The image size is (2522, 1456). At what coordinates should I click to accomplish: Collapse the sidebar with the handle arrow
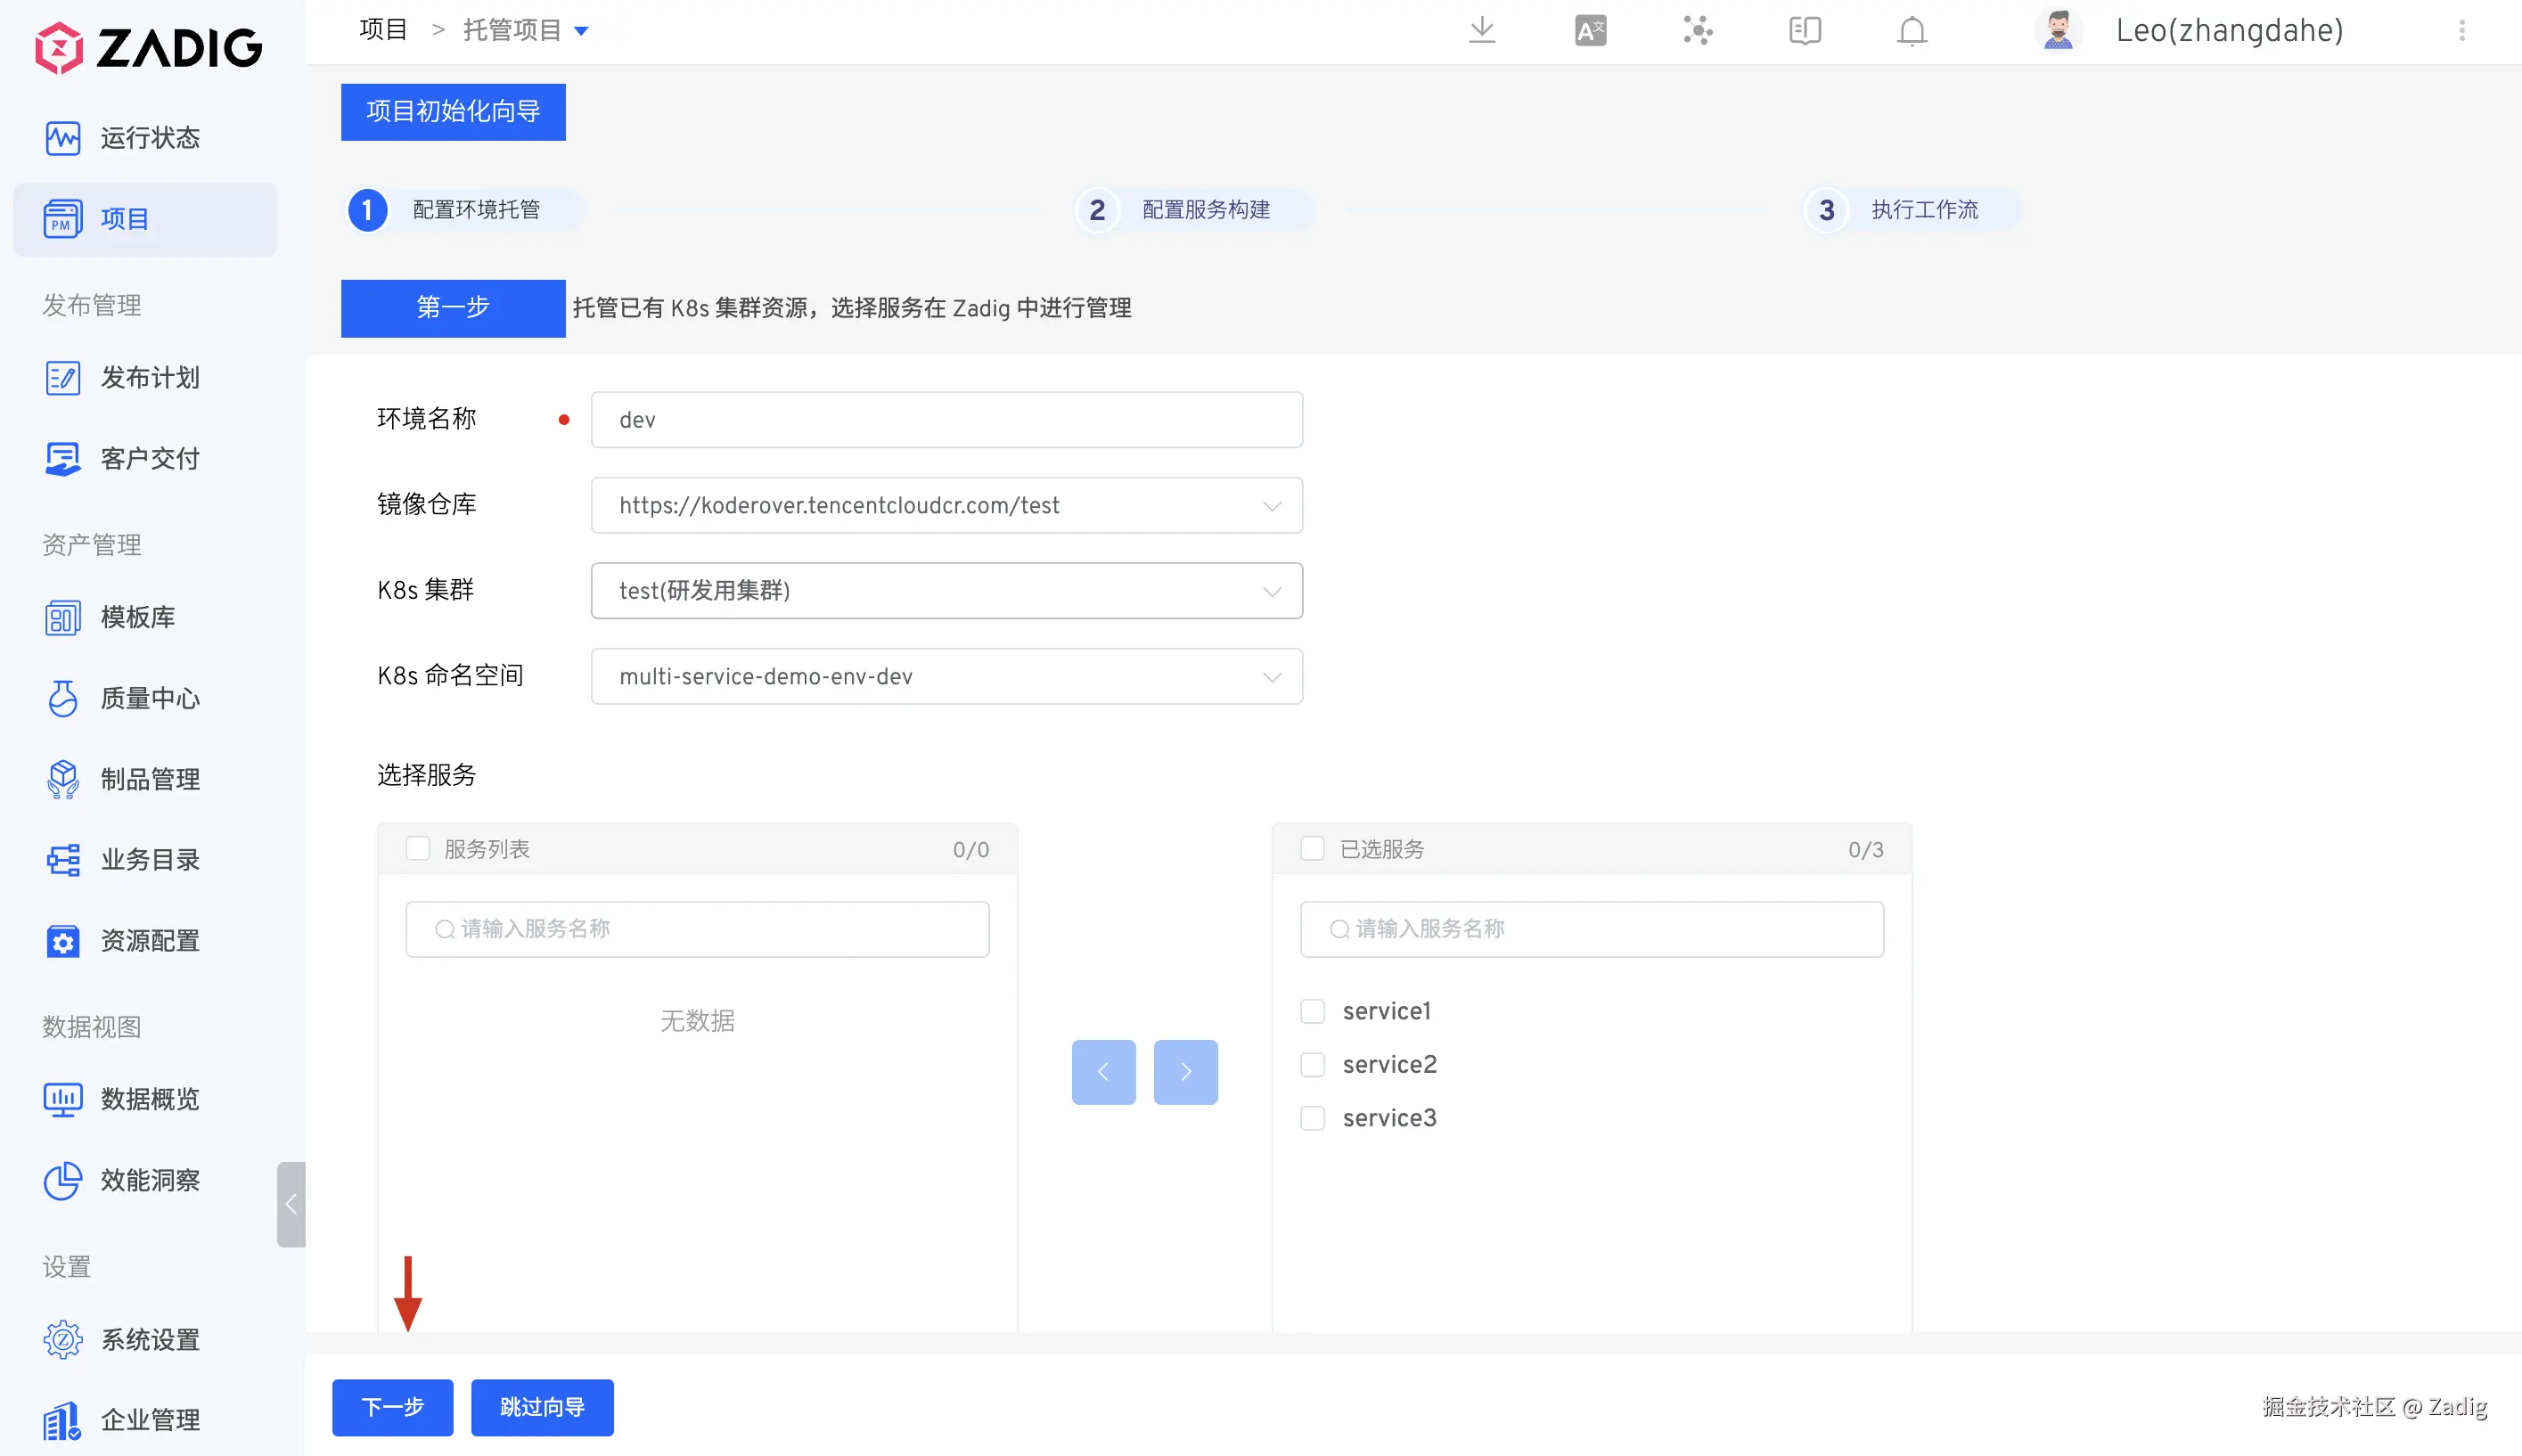(x=291, y=1204)
